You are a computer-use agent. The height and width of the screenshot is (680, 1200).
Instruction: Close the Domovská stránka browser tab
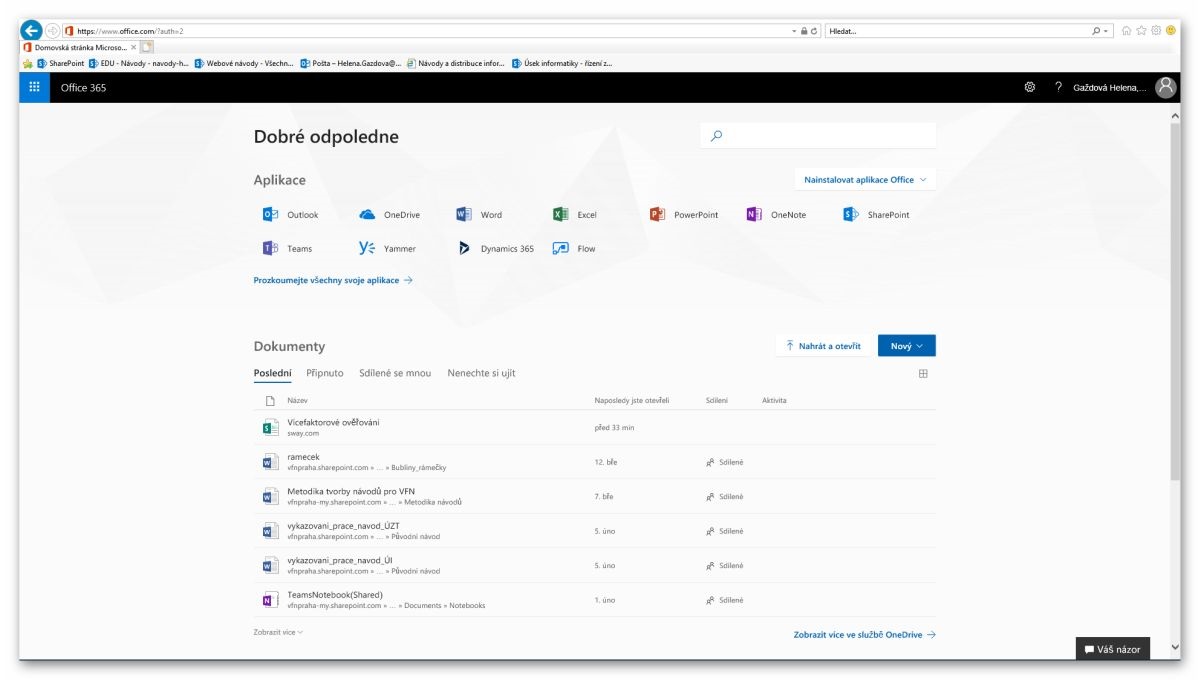[134, 47]
